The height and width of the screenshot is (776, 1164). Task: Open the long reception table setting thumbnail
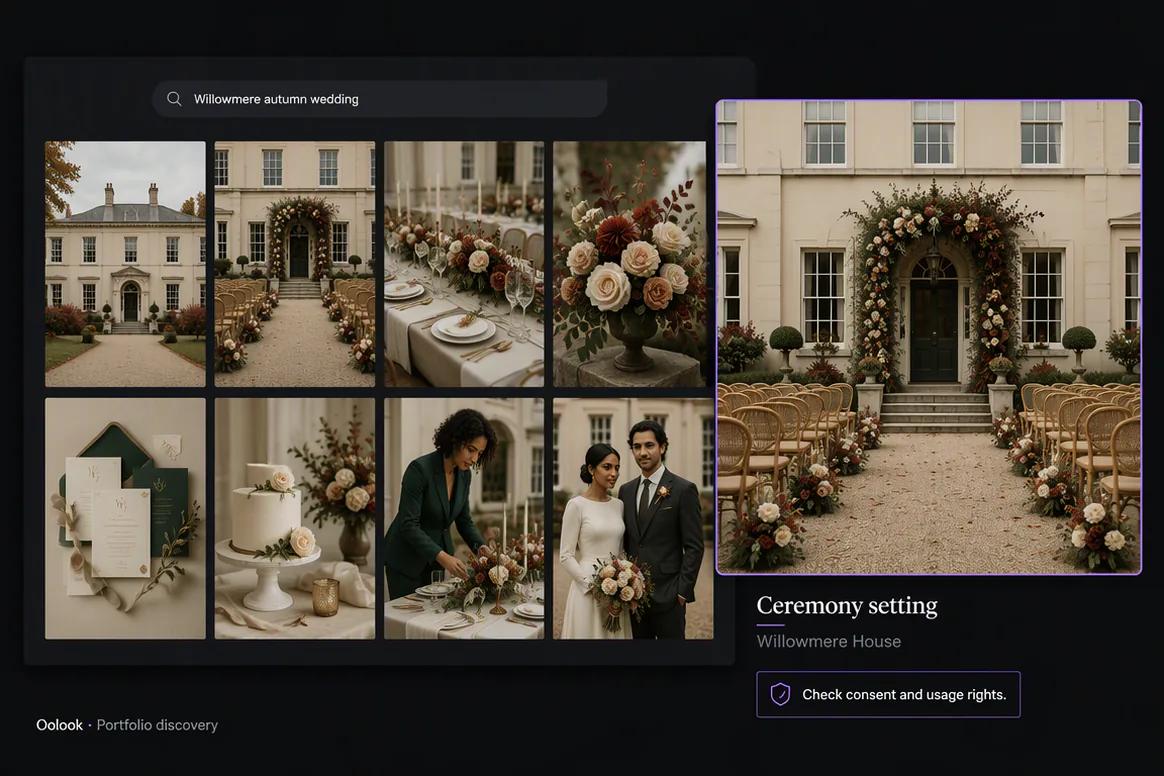[x=464, y=264]
